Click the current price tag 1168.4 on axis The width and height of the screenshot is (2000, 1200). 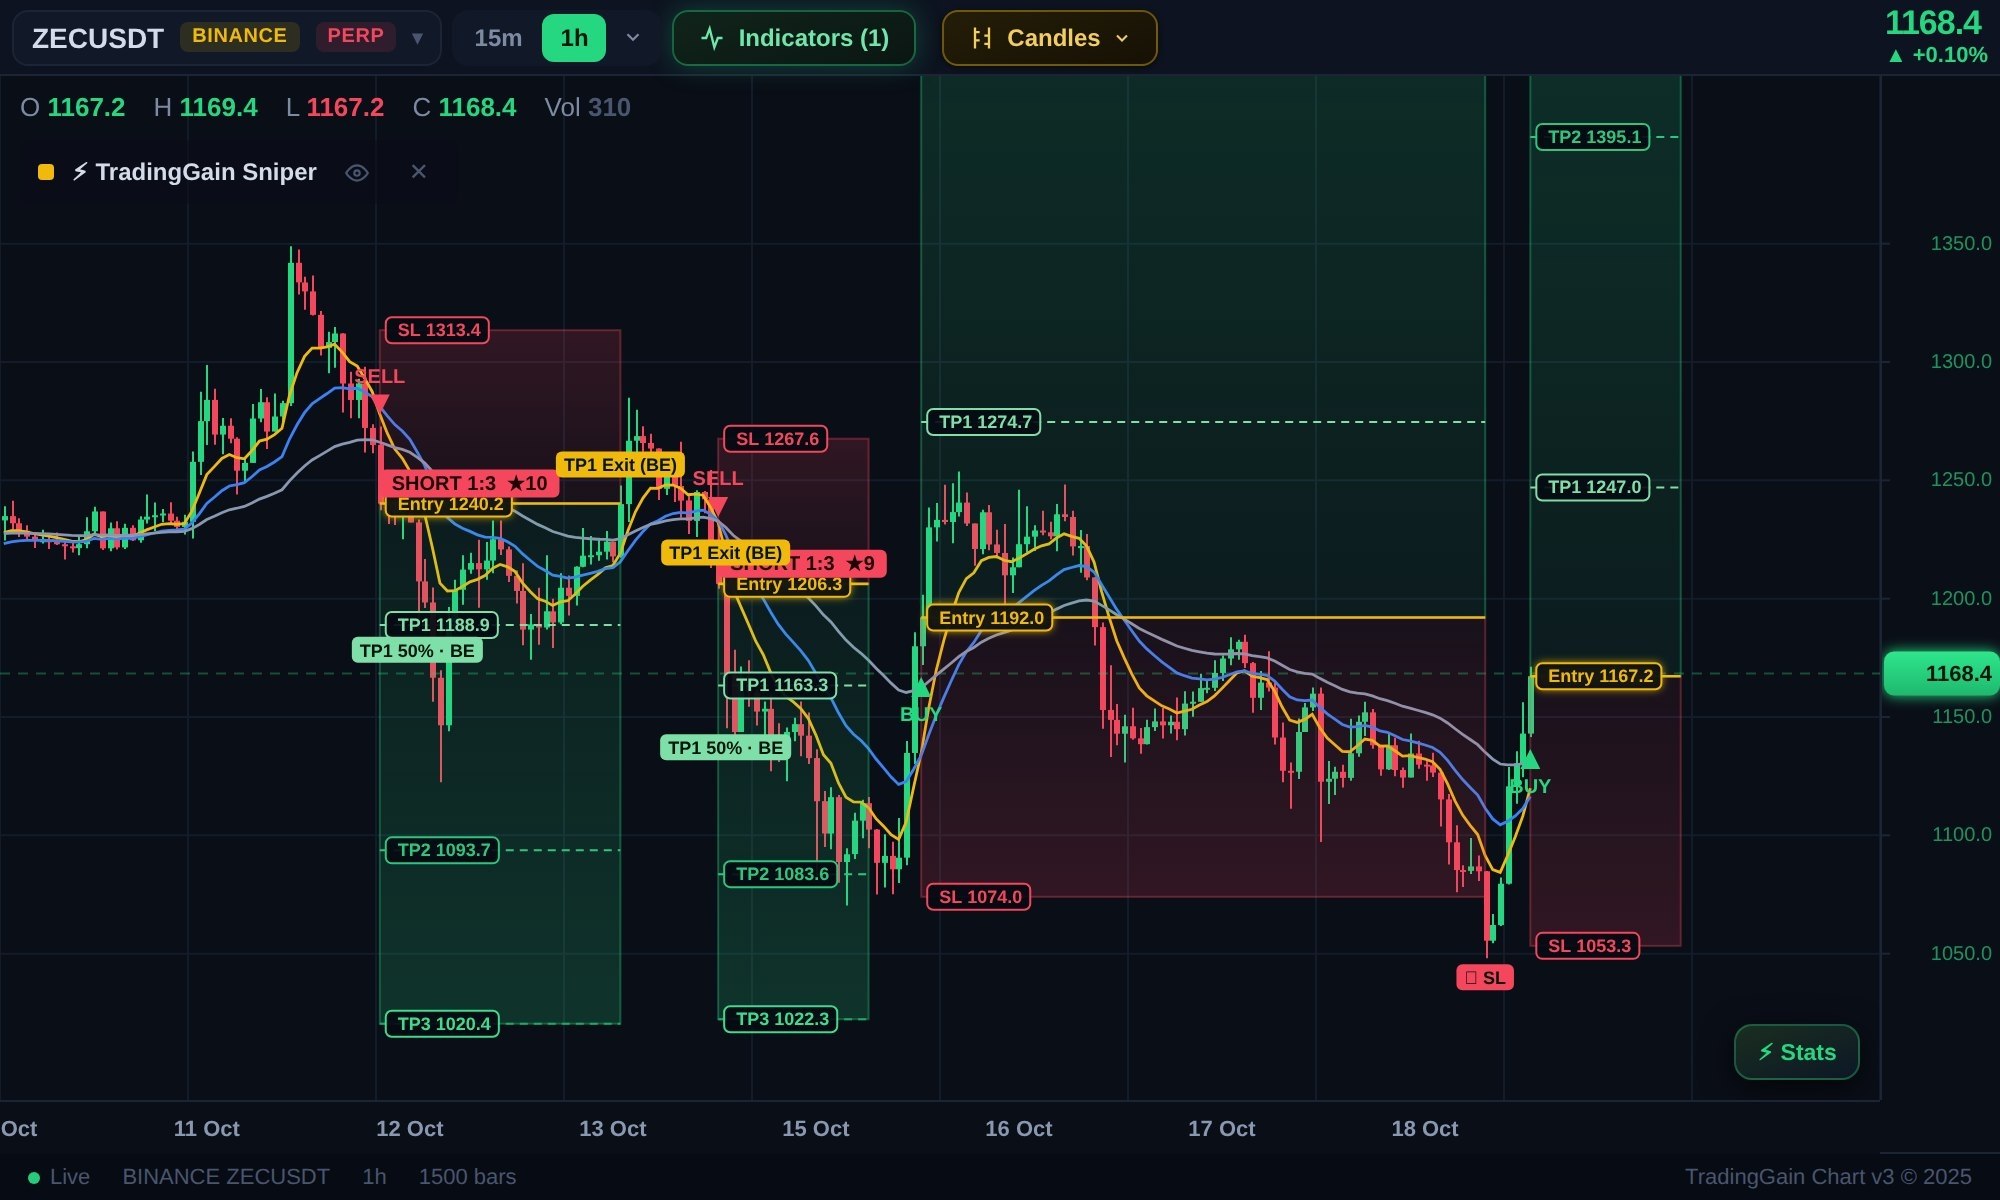click(1941, 674)
